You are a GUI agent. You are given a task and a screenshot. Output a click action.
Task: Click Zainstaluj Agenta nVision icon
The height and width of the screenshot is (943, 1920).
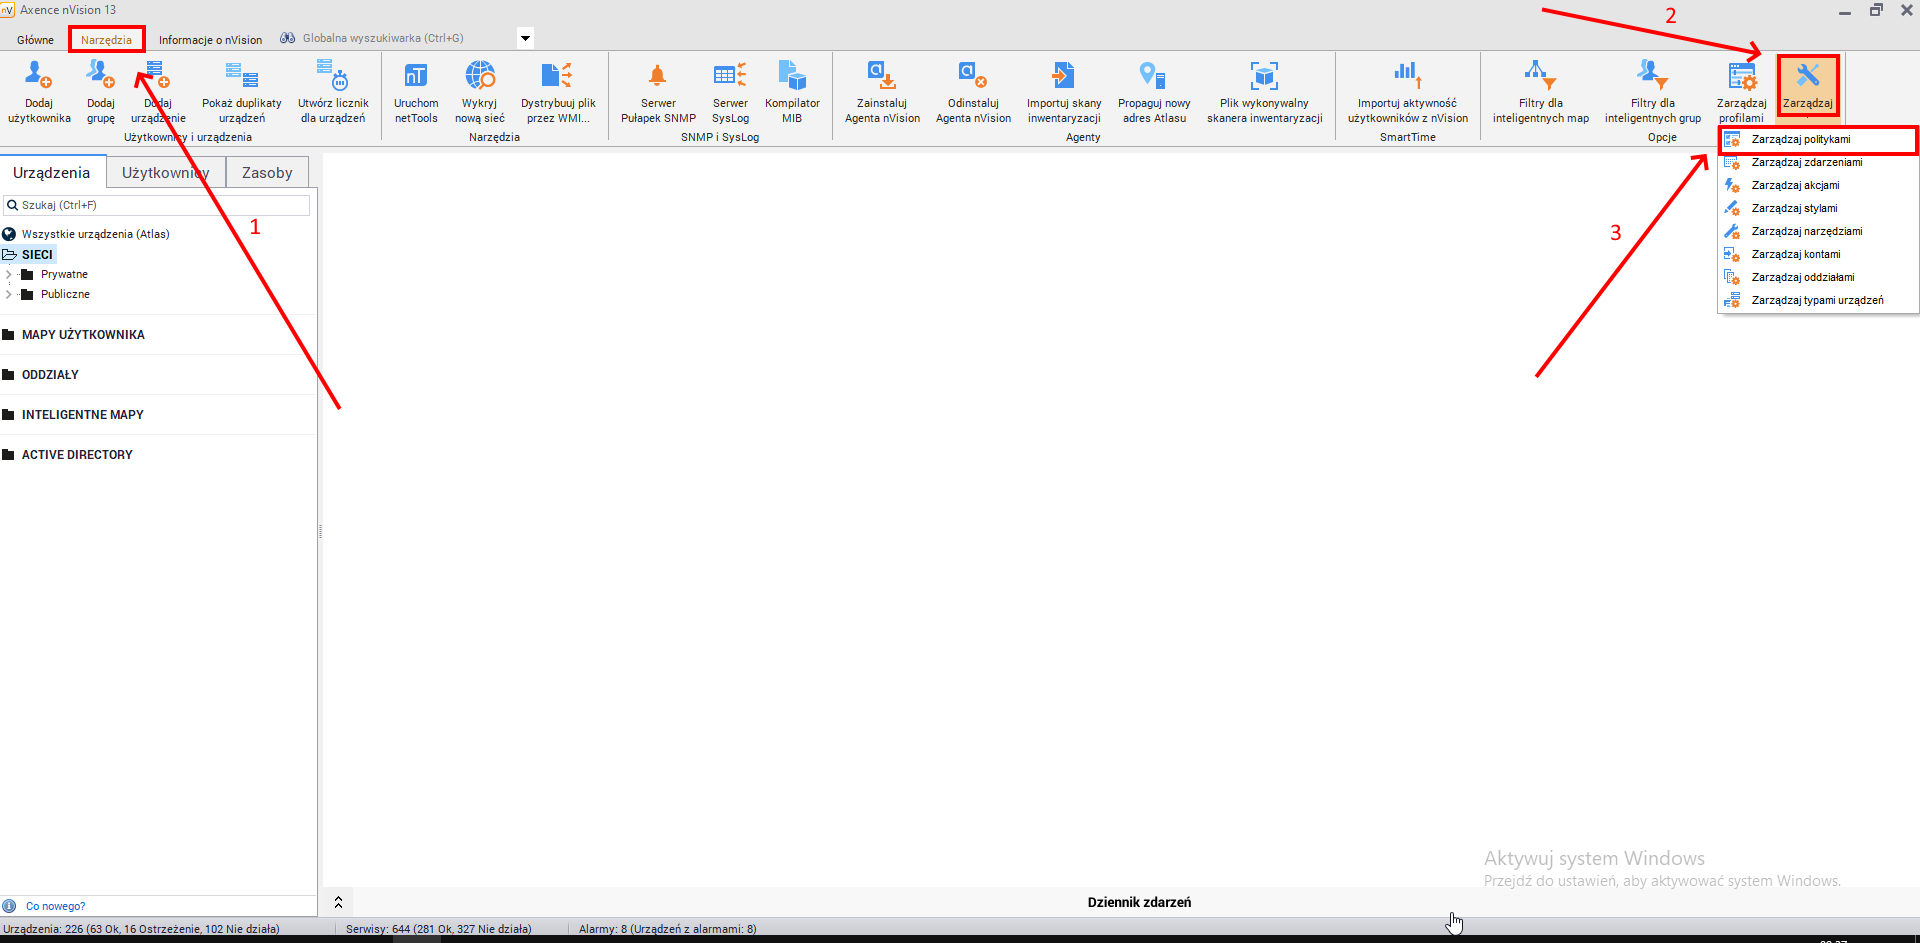[x=882, y=76]
